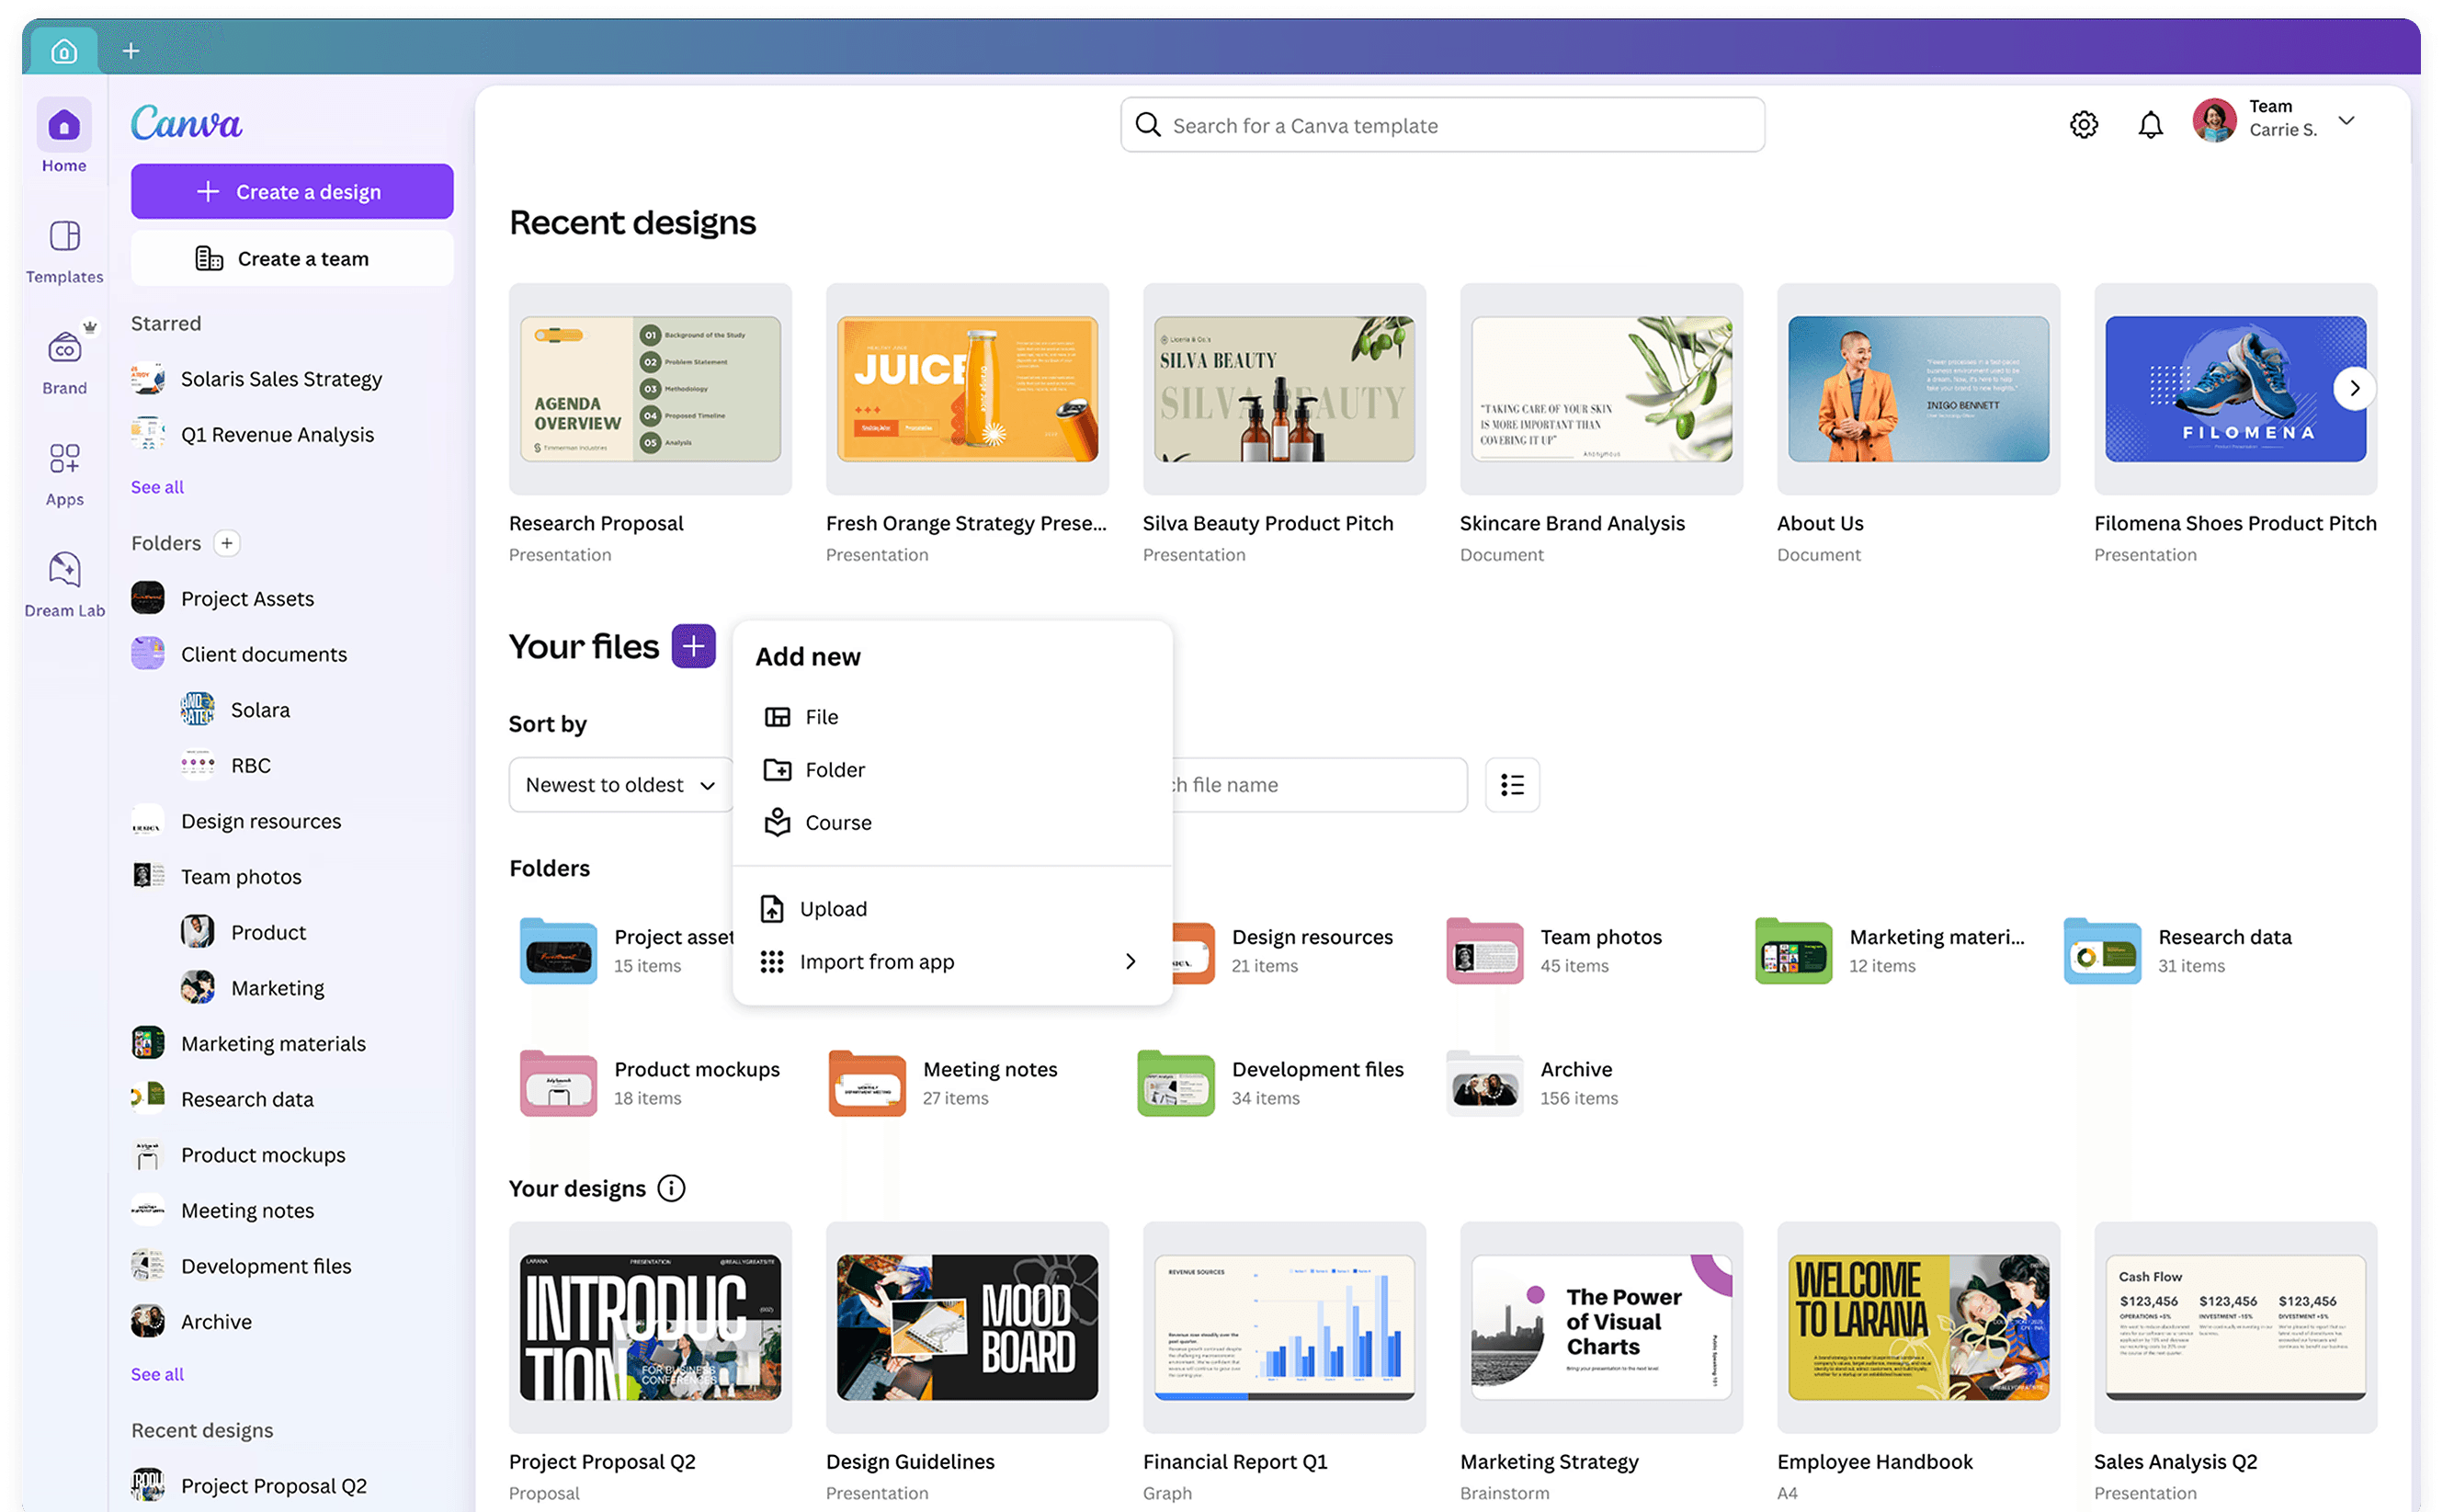Click the Canva template search field
This screenshot has width=2443, height=1512.
point(1441,125)
